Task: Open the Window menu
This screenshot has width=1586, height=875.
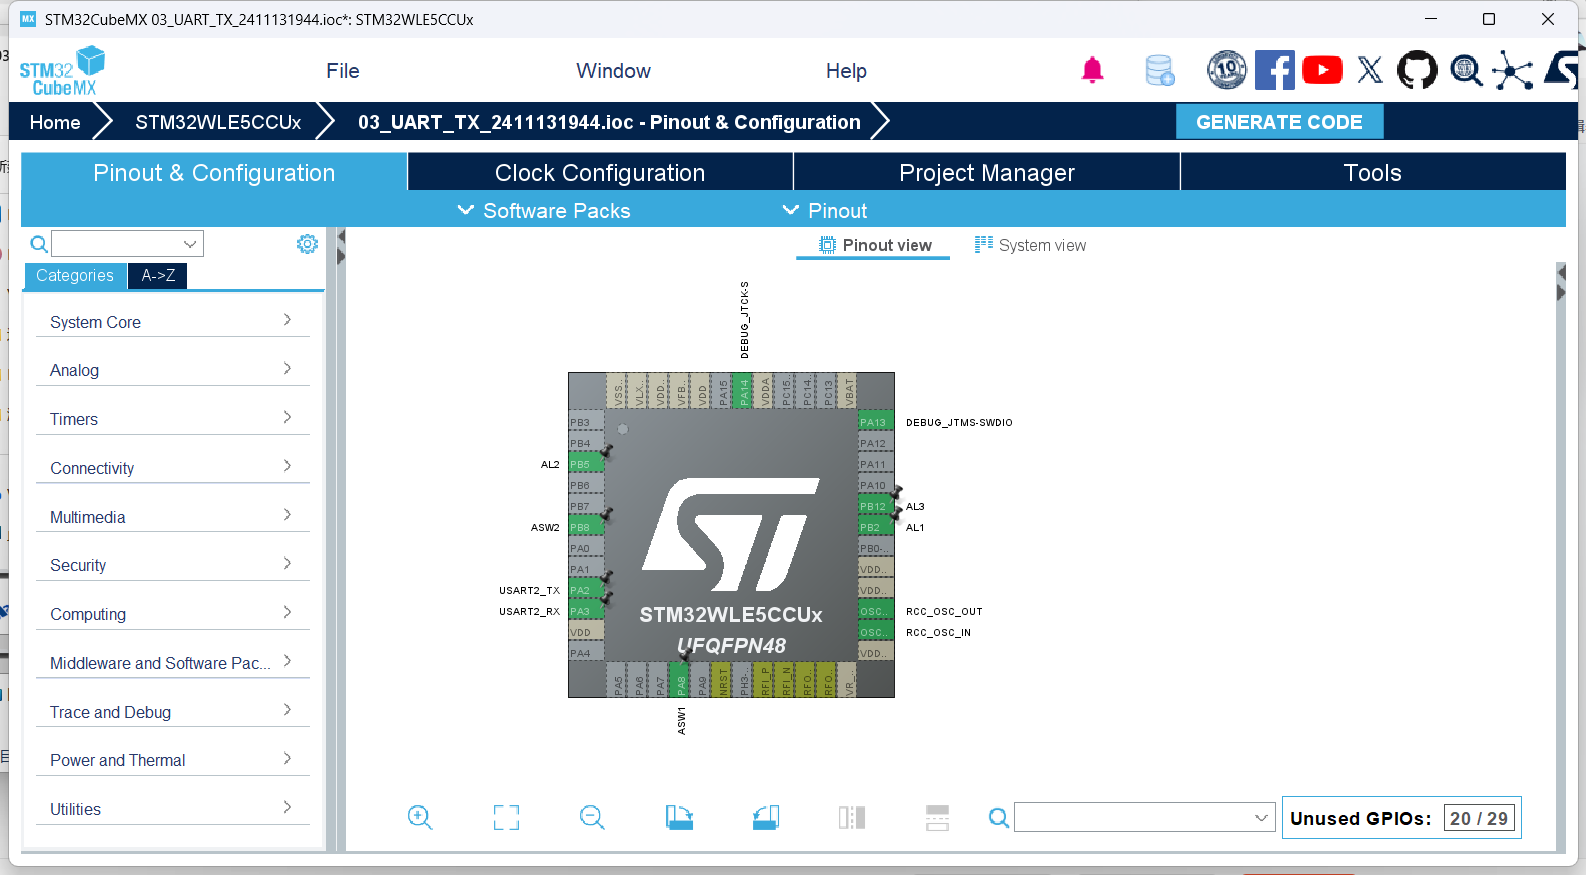Action: point(613,71)
